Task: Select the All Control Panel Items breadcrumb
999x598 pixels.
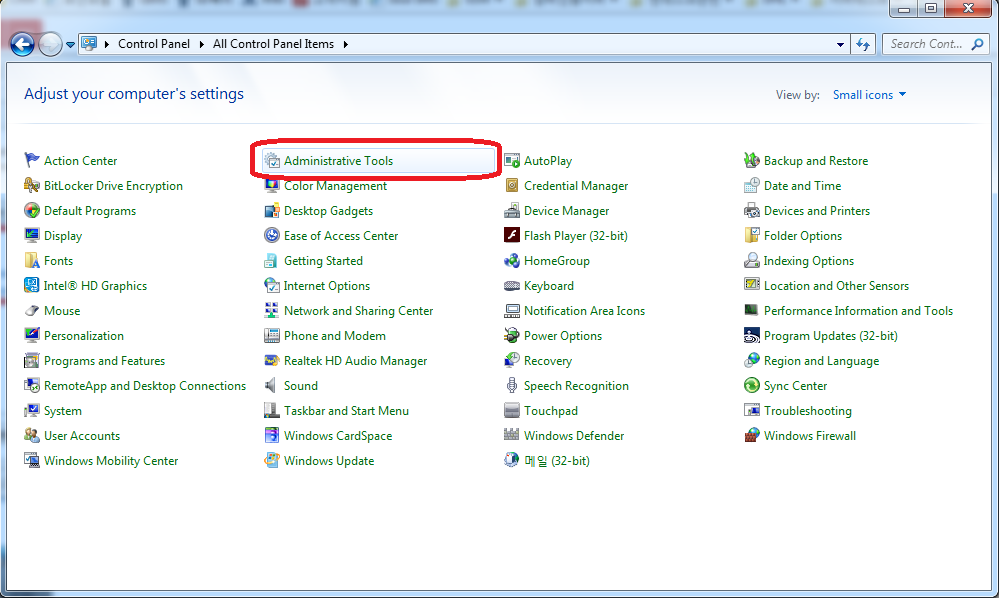Action: pos(273,44)
